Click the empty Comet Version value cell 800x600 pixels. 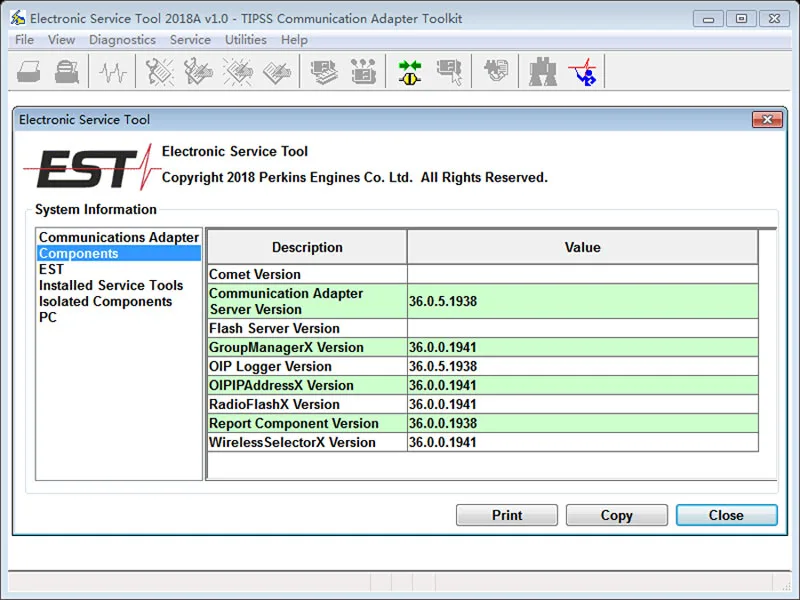pyautogui.click(x=583, y=274)
